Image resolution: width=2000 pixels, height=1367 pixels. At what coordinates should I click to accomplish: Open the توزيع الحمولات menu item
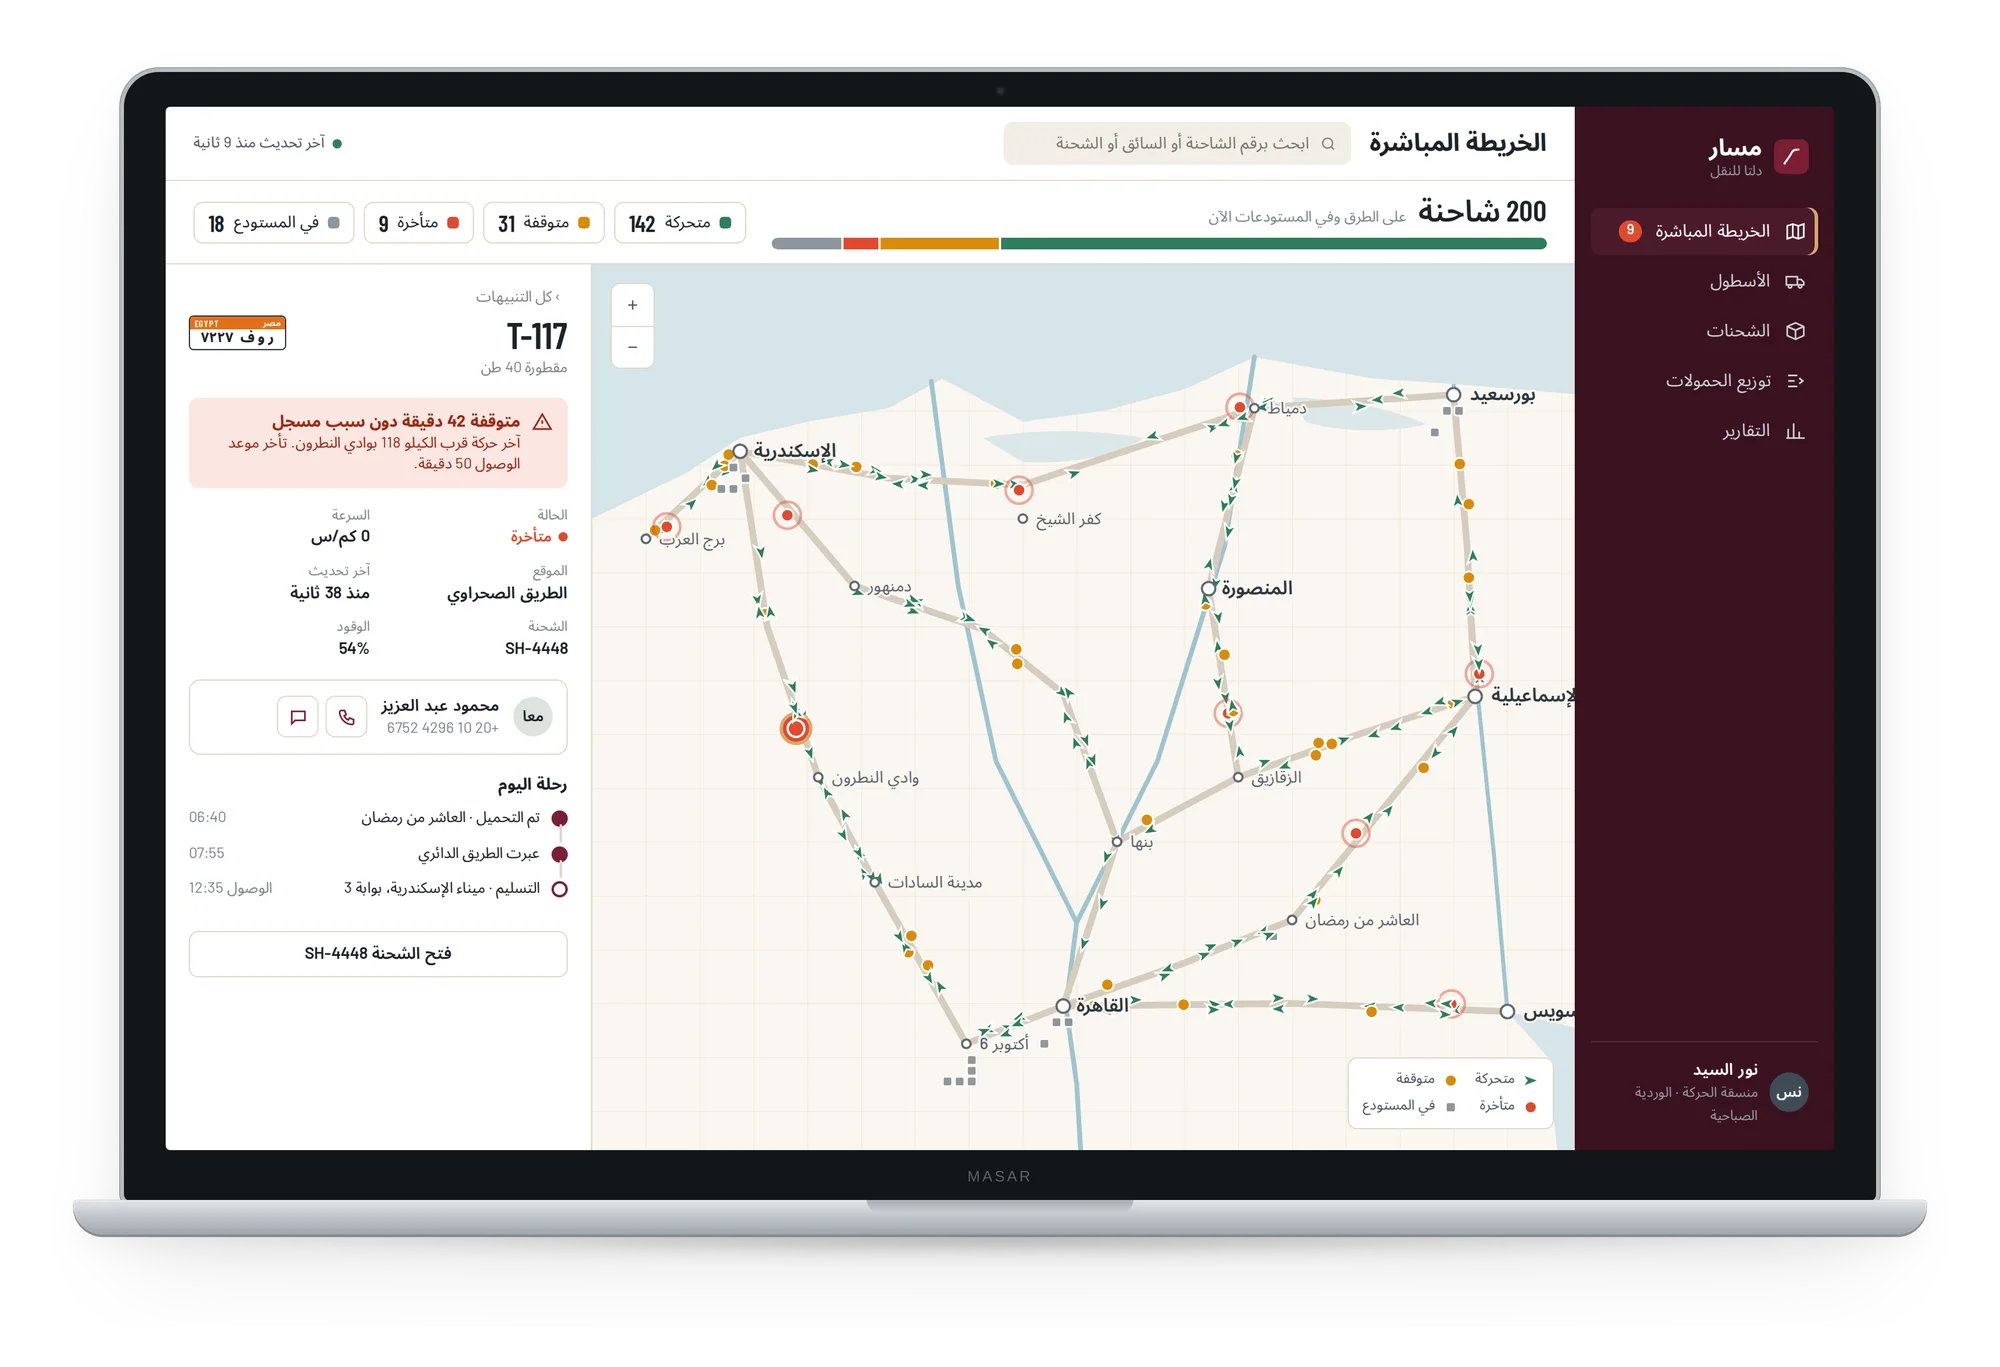[x=1703, y=381]
